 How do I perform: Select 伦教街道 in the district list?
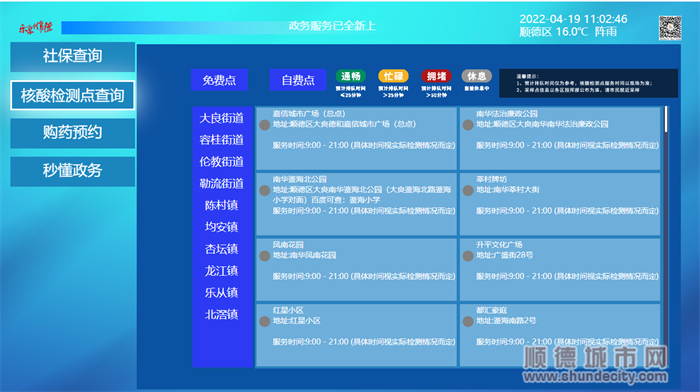[x=221, y=162]
